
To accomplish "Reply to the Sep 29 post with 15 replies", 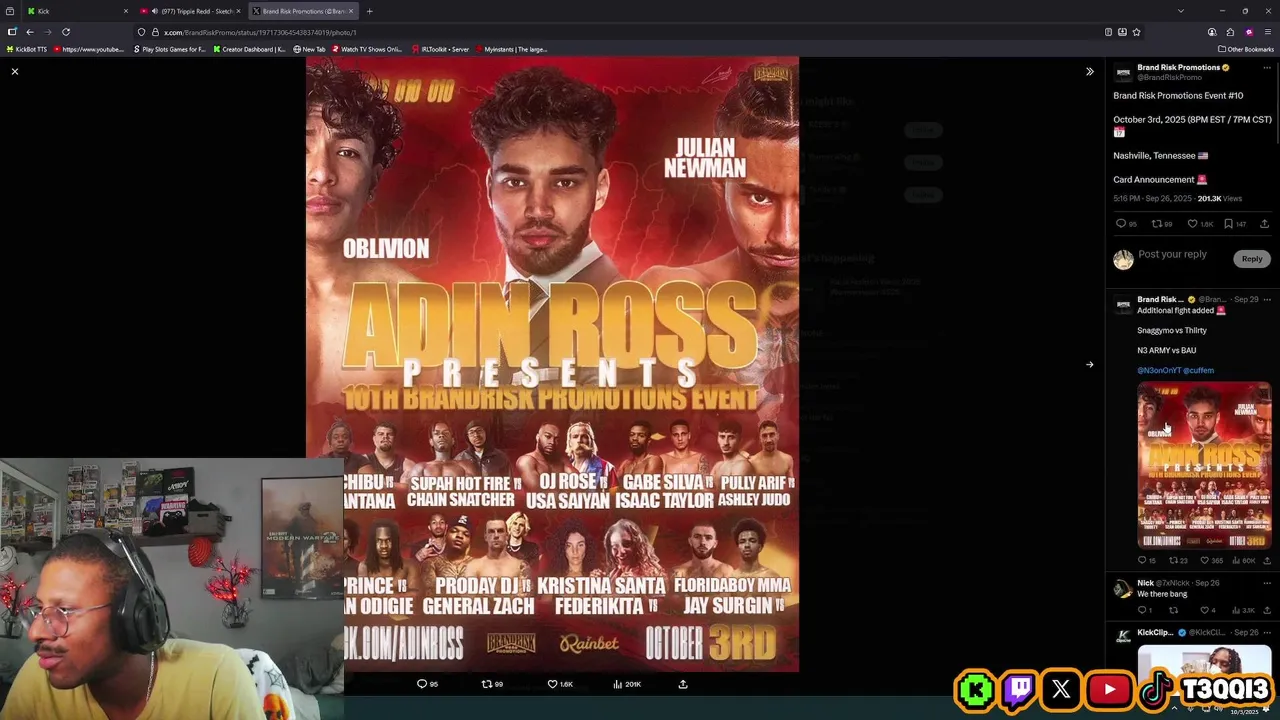I will (x=1143, y=561).
